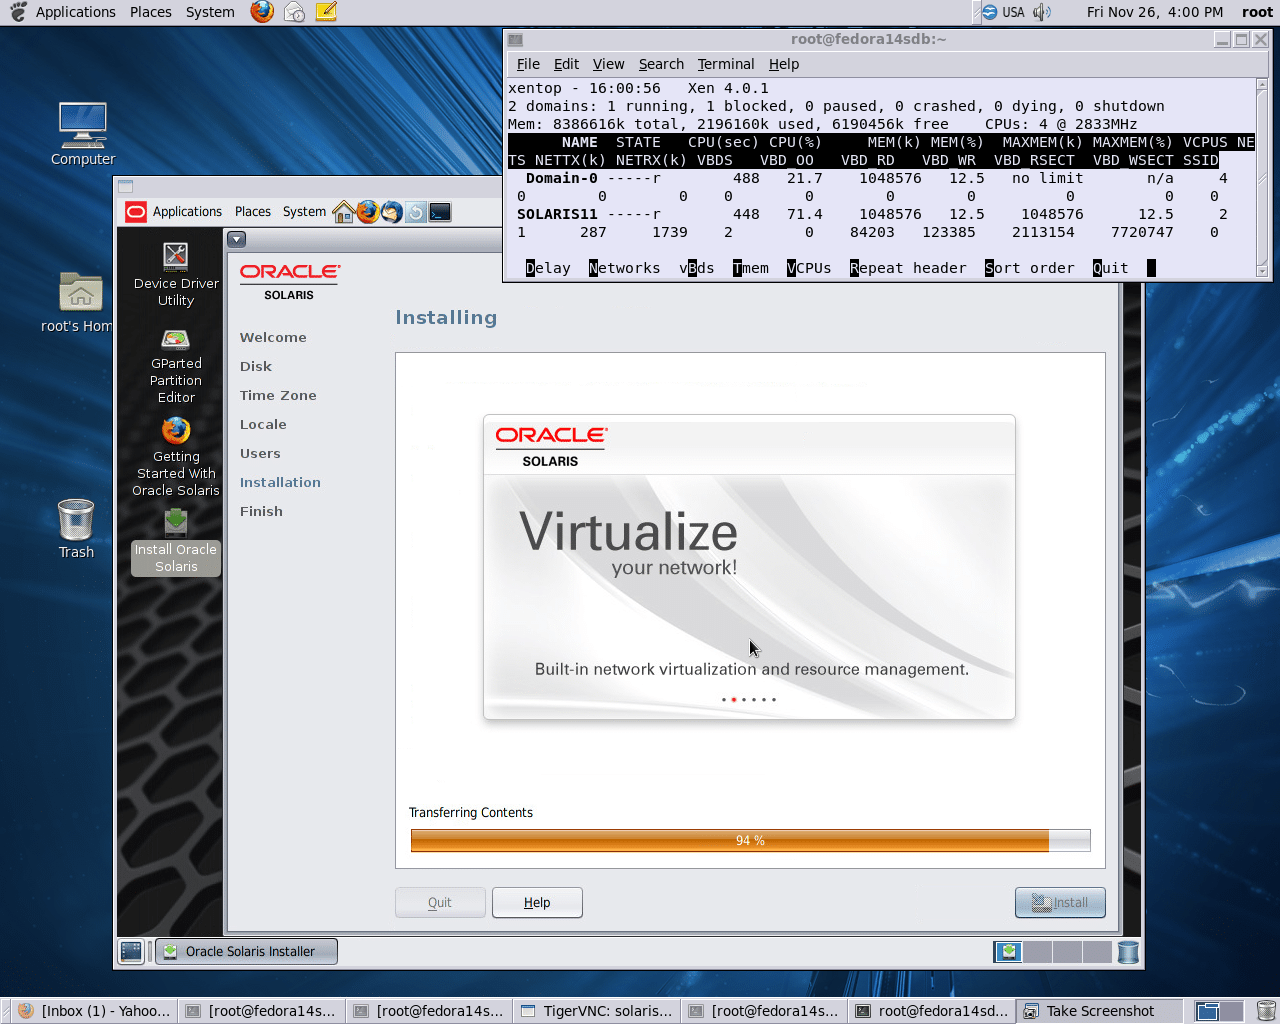Click the terminal vertical scrollbar
Image resolution: width=1280 pixels, height=1024 pixels.
1261,178
